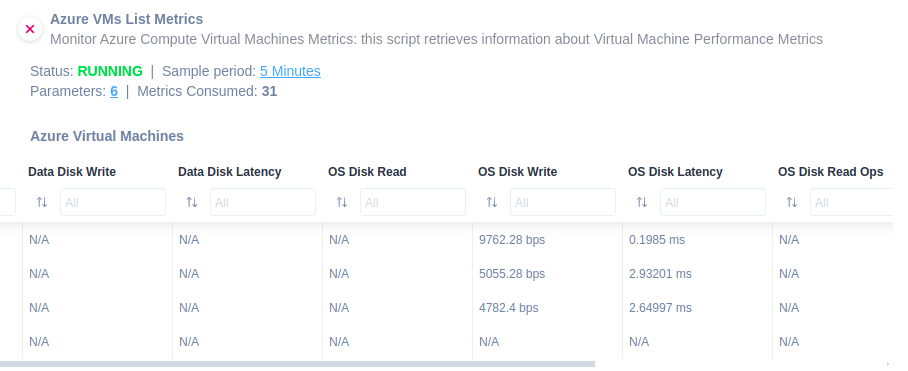The image size is (908, 371).
Task: Select the 9762.28 bps cell
Action: click(x=512, y=240)
